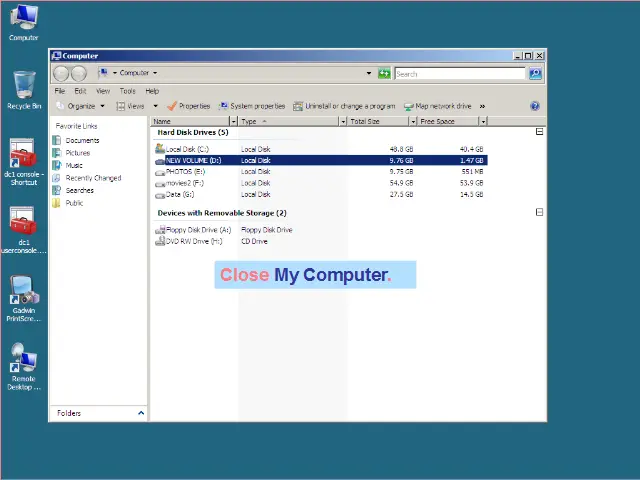
Task: Show more toolbar commands chevron
Action: click(482, 106)
